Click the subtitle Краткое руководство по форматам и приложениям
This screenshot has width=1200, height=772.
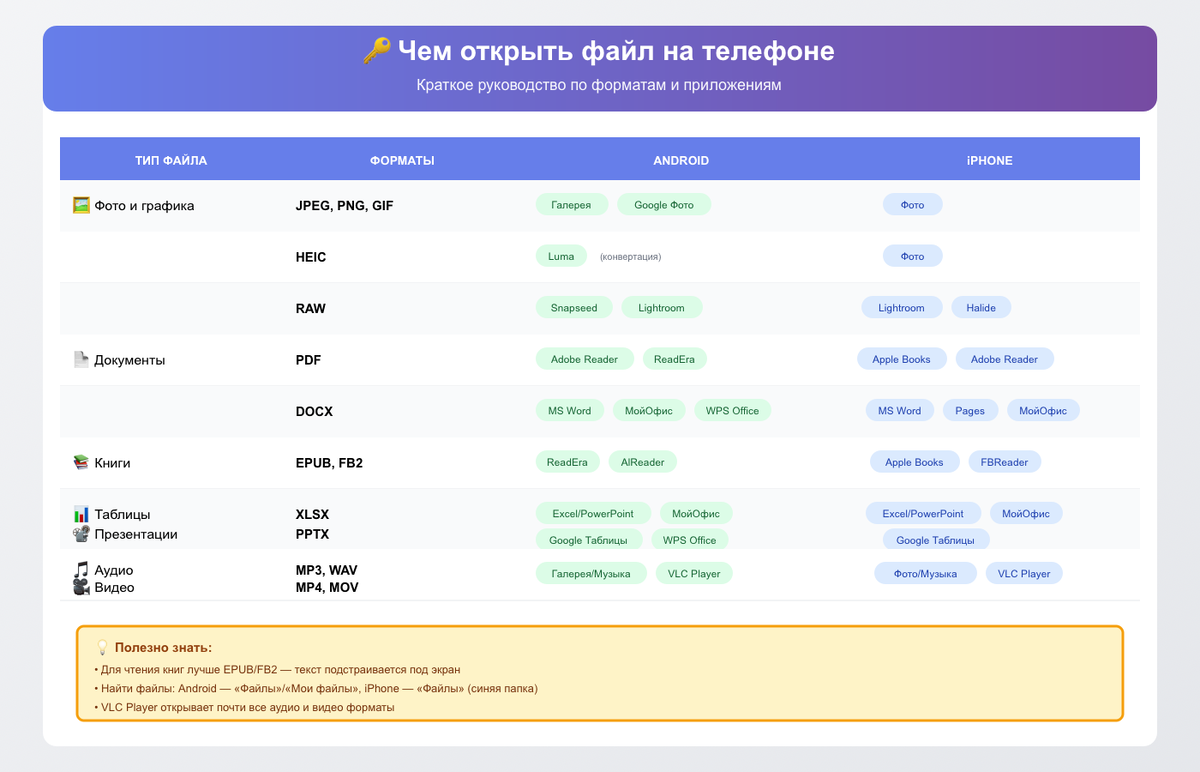tap(599, 85)
